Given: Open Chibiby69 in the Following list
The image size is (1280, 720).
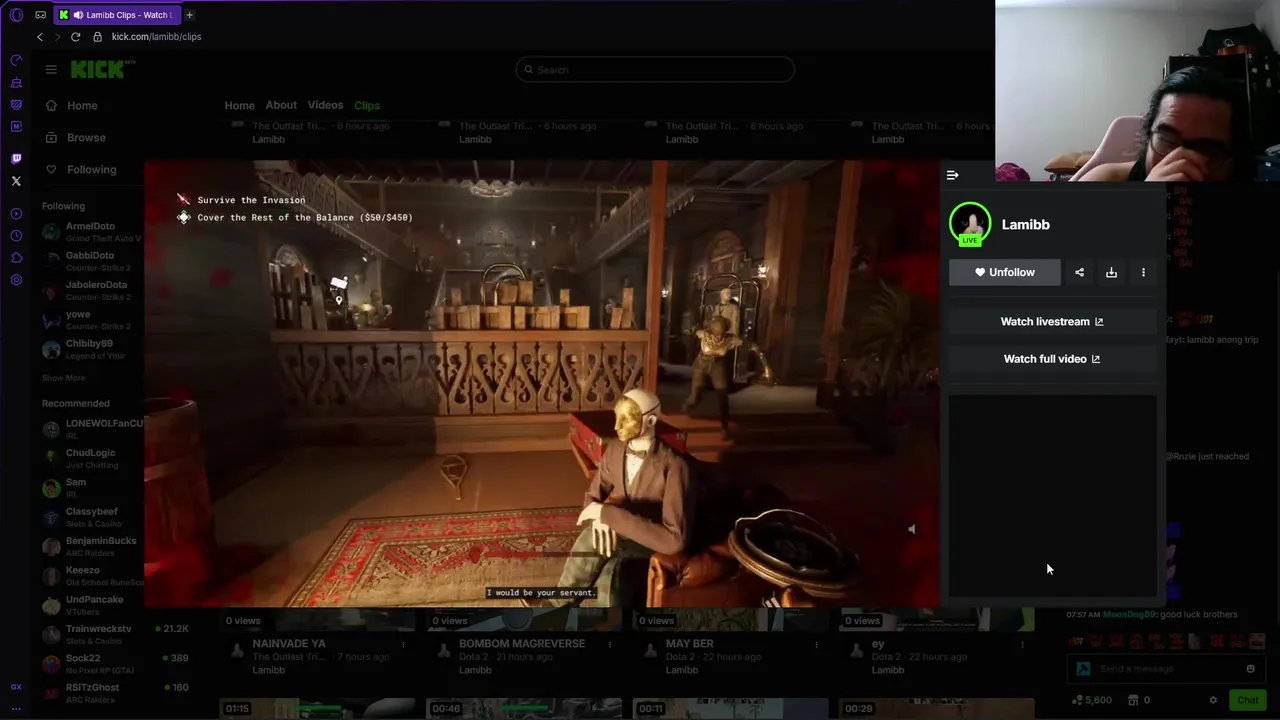Looking at the screenshot, I should 91,349.
